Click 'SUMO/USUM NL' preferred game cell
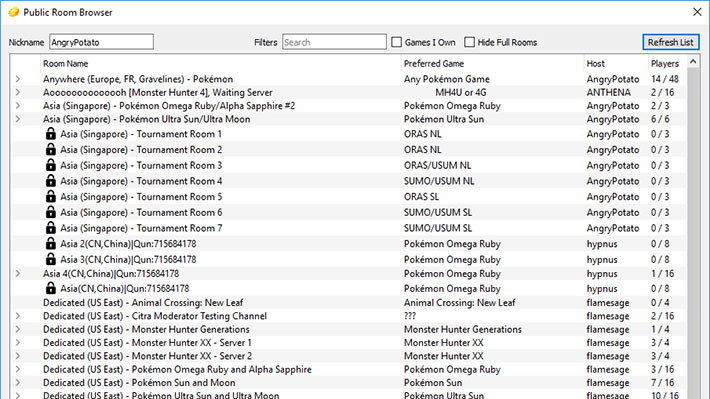Screen dimensions: 710x399 pos(439,181)
